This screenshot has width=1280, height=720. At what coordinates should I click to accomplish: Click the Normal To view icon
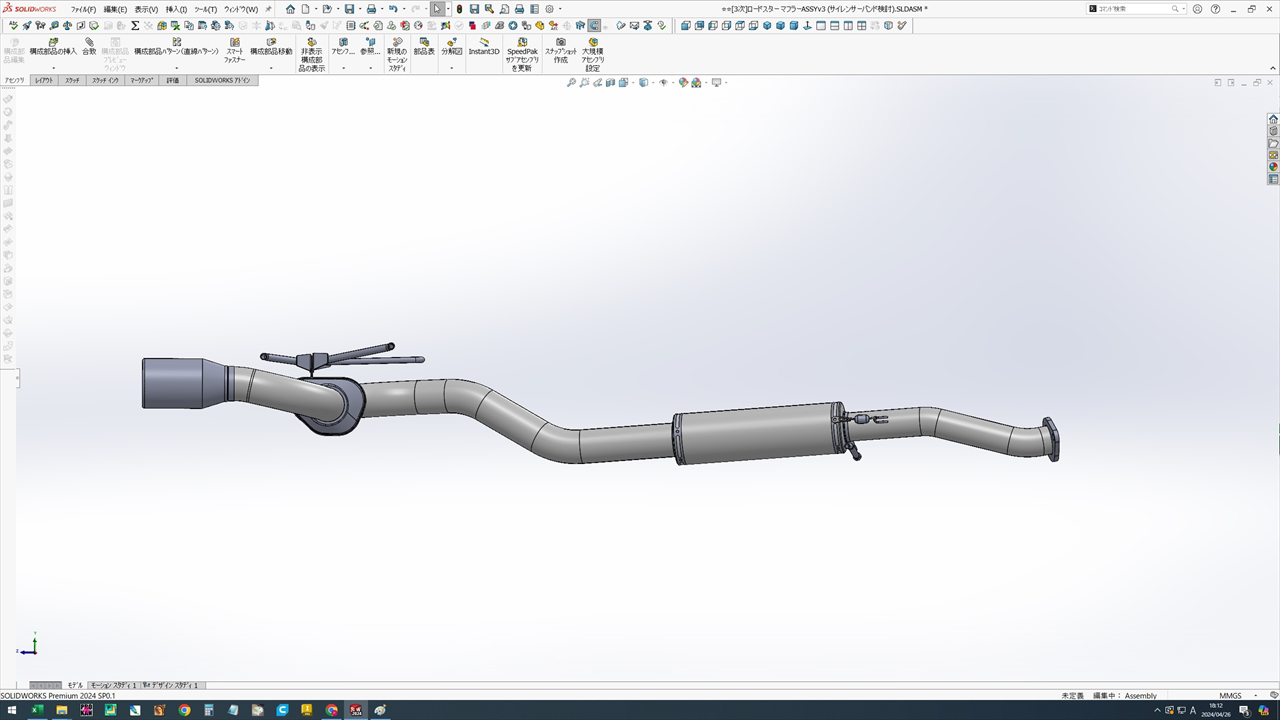[807, 25]
